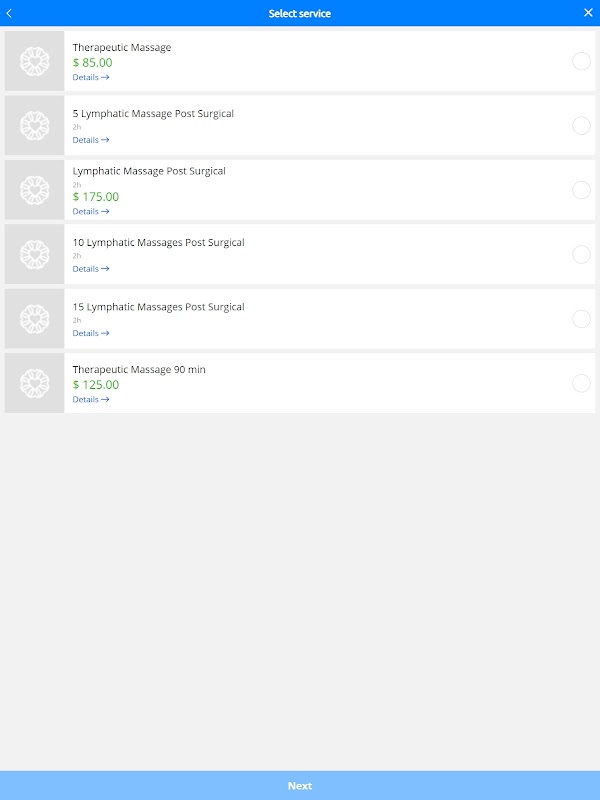
Task: Click the 5 Lymphatic Massage thumbnail
Action: pos(35,125)
